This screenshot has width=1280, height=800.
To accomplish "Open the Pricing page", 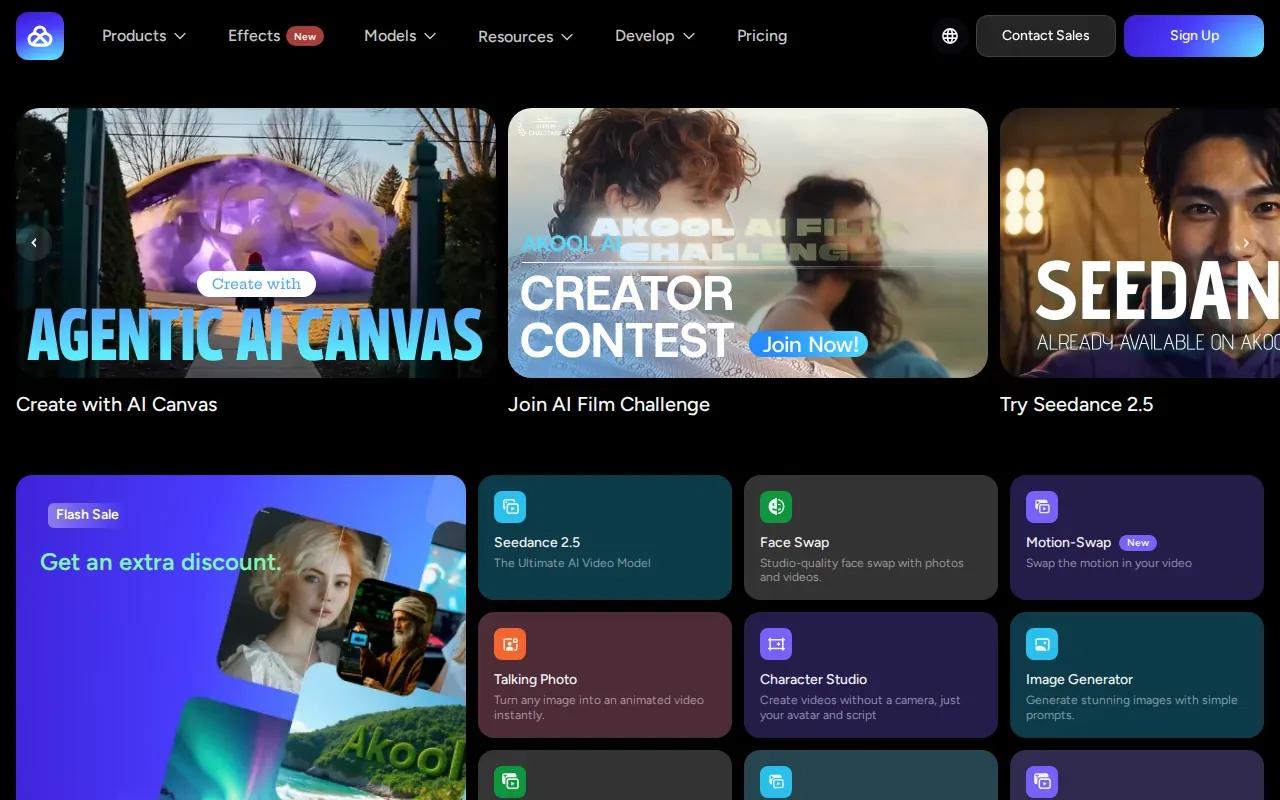I will pos(762,36).
